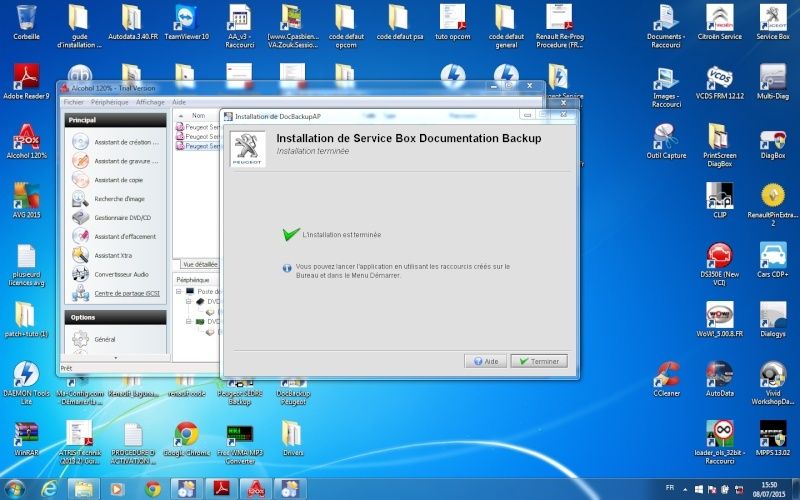800x500 pixels.
Task: Open Multi-Diag desktop shortcut
Action: tap(773, 82)
